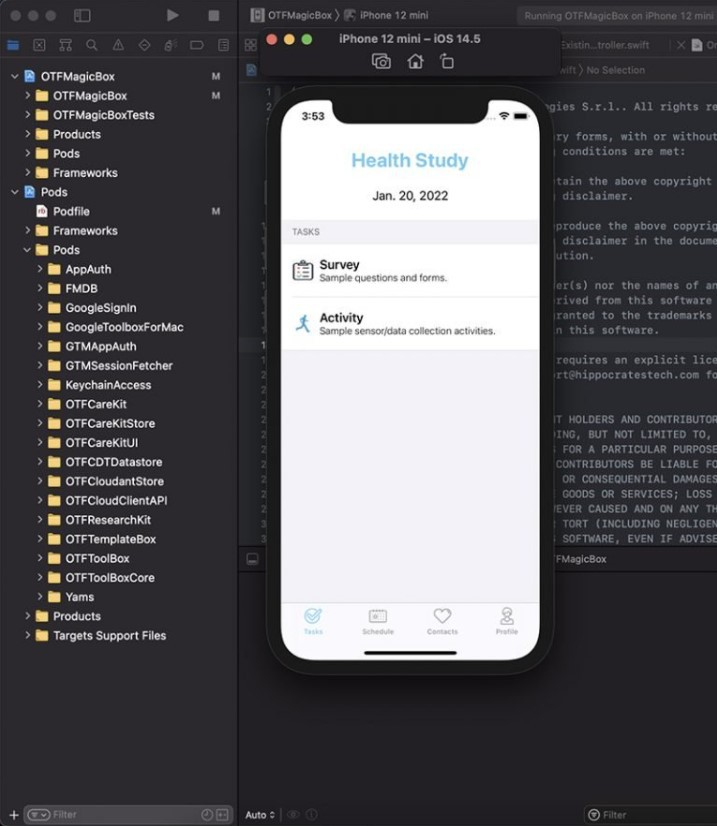Expand the AppAuth pod folder

point(40,269)
